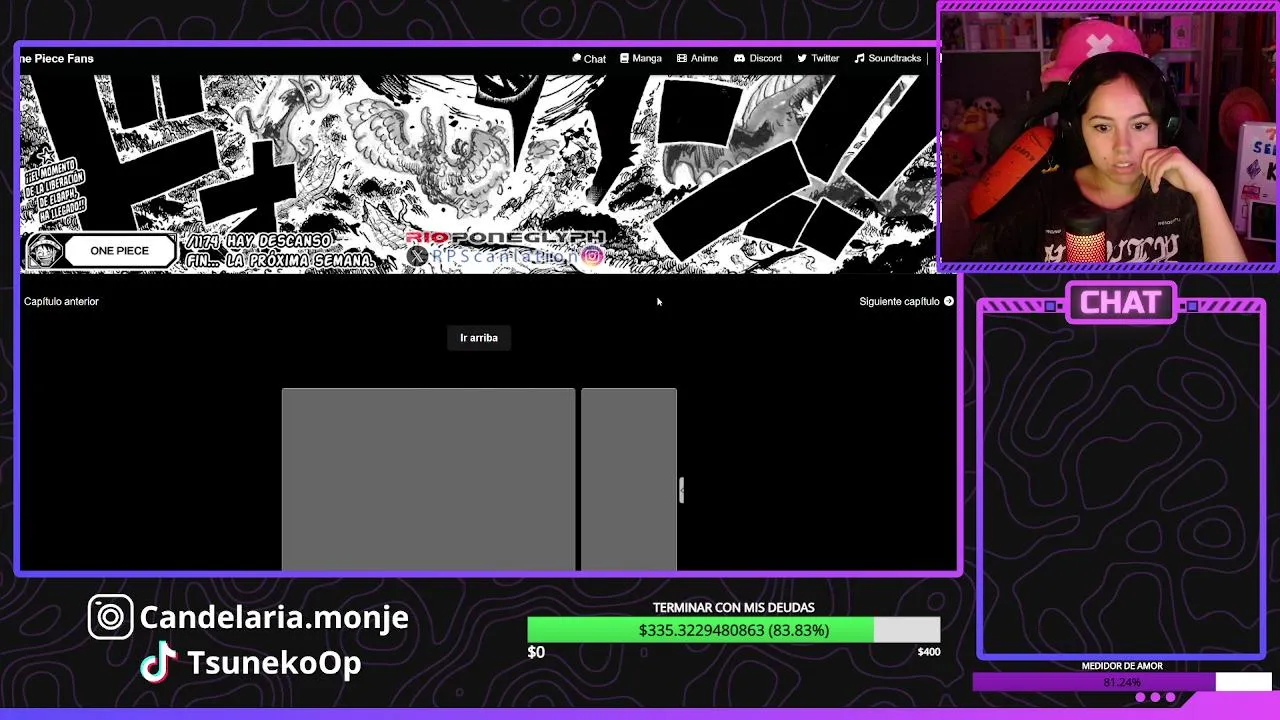Image resolution: width=1280 pixels, height=720 pixels.
Task: Go to Capítulo anterior
Action: coord(61,301)
